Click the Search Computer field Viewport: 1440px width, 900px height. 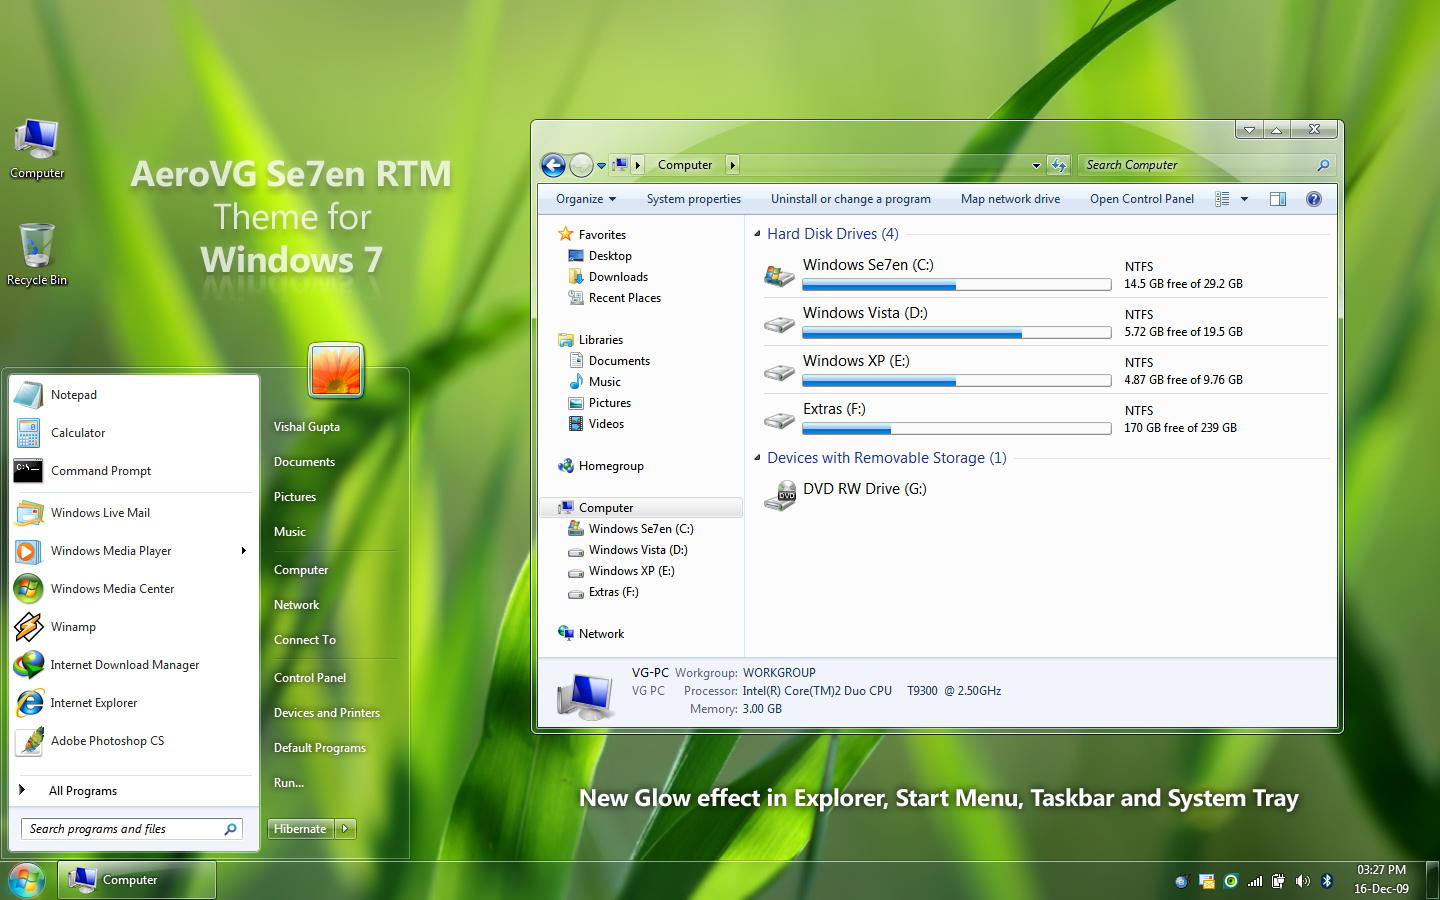pyautogui.click(x=1208, y=165)
